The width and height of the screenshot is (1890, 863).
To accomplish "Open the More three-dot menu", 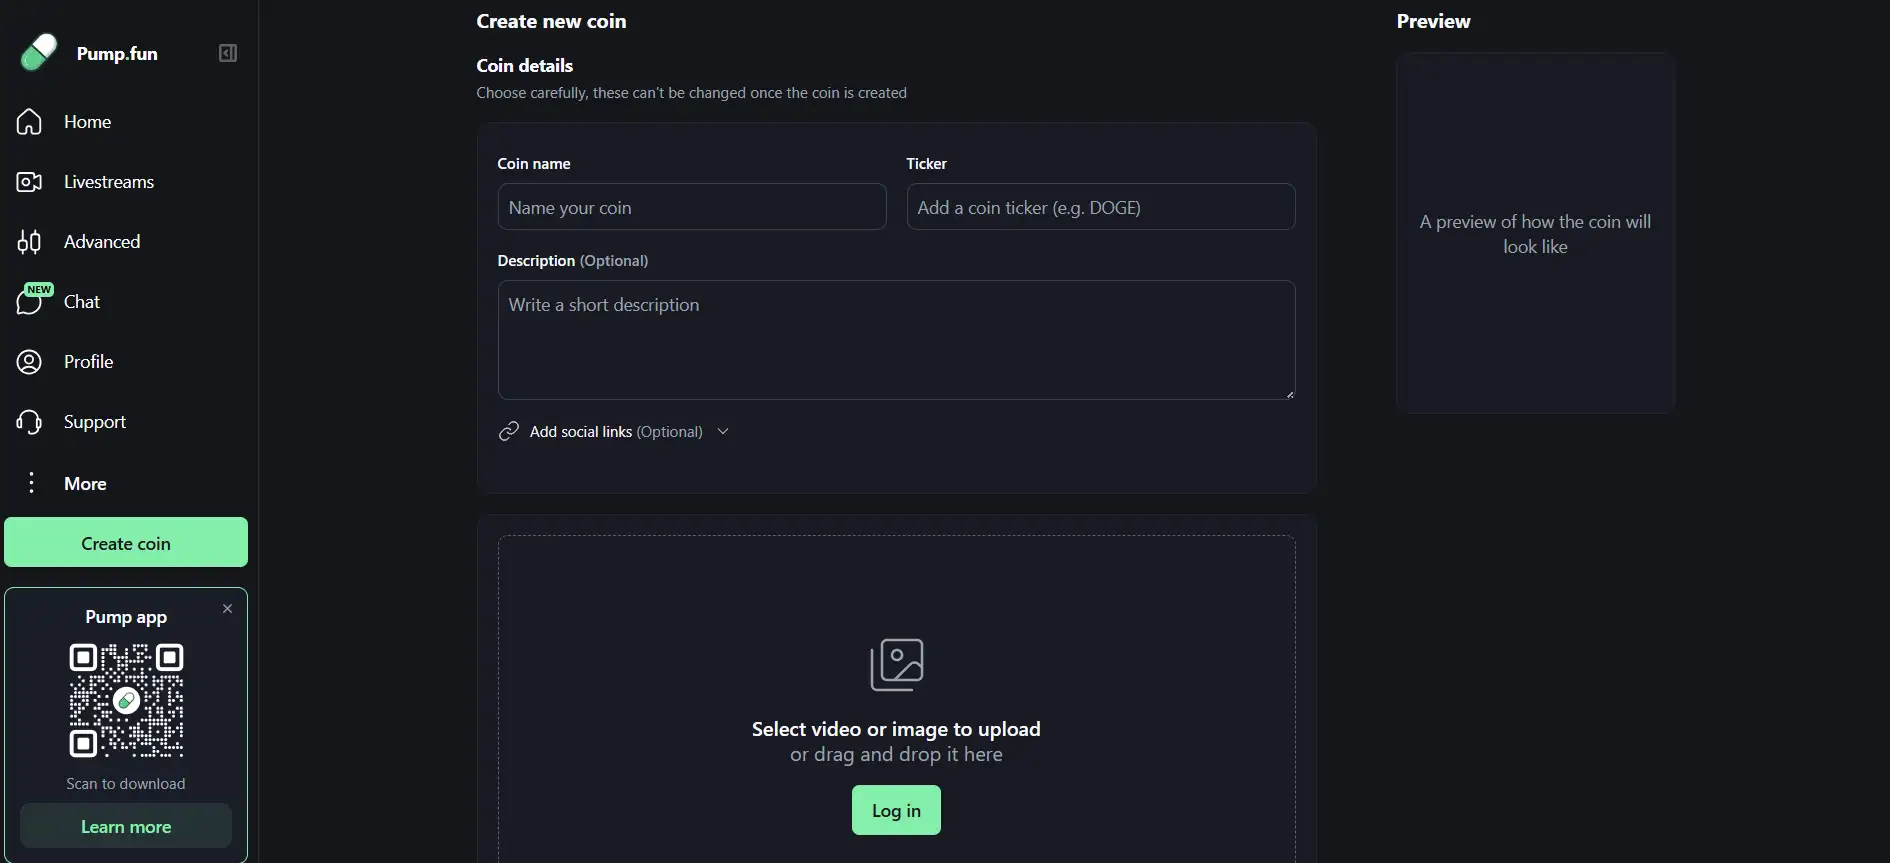I will pyautogui.click(x=31, y=483).
